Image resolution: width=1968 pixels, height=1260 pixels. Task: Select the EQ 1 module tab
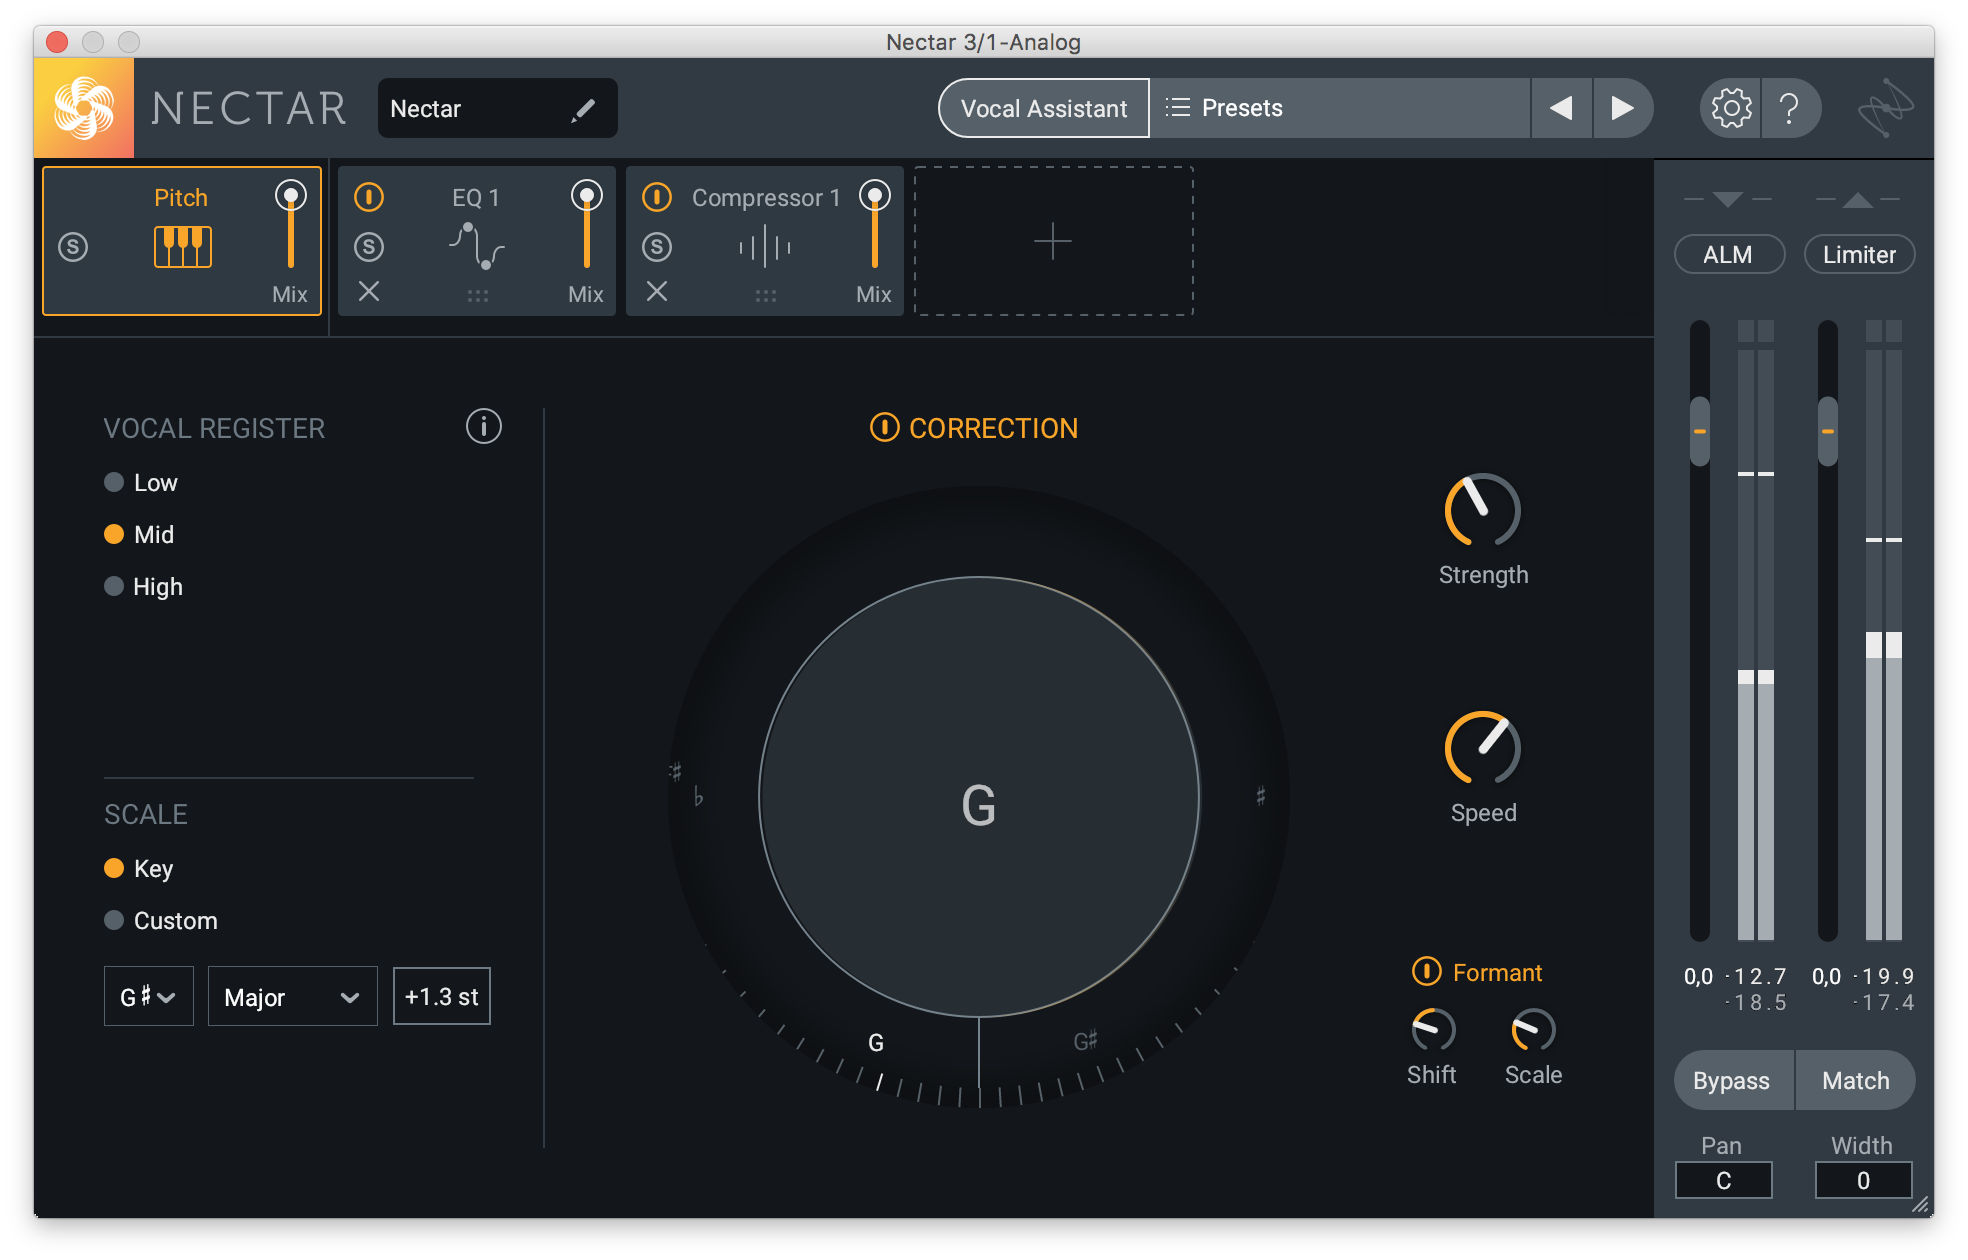coord(476,241)
